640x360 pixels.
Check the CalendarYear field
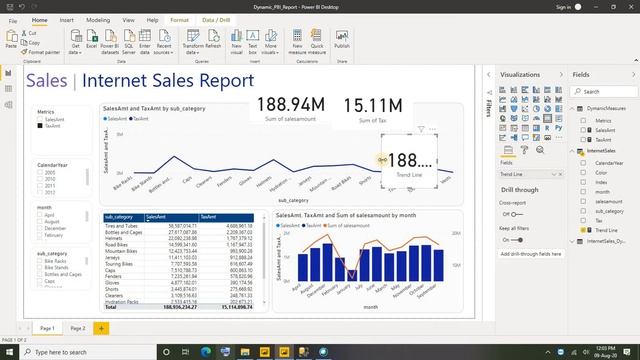(583, 163)
